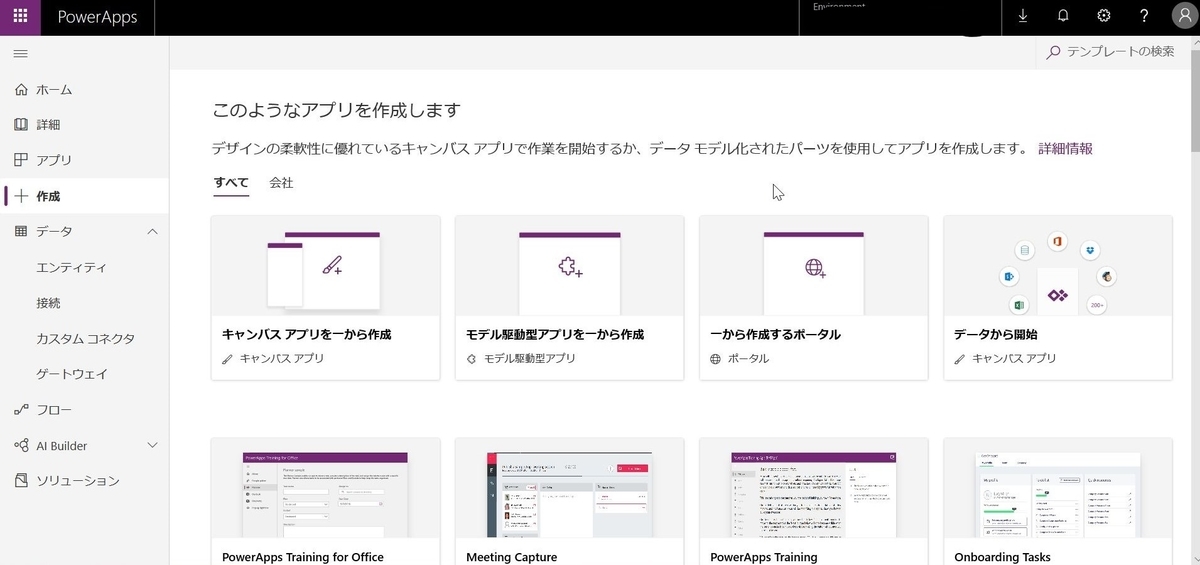Click データから開始 card title
The height and width of the screenshot is (565, 1200).
pos(996,334)
